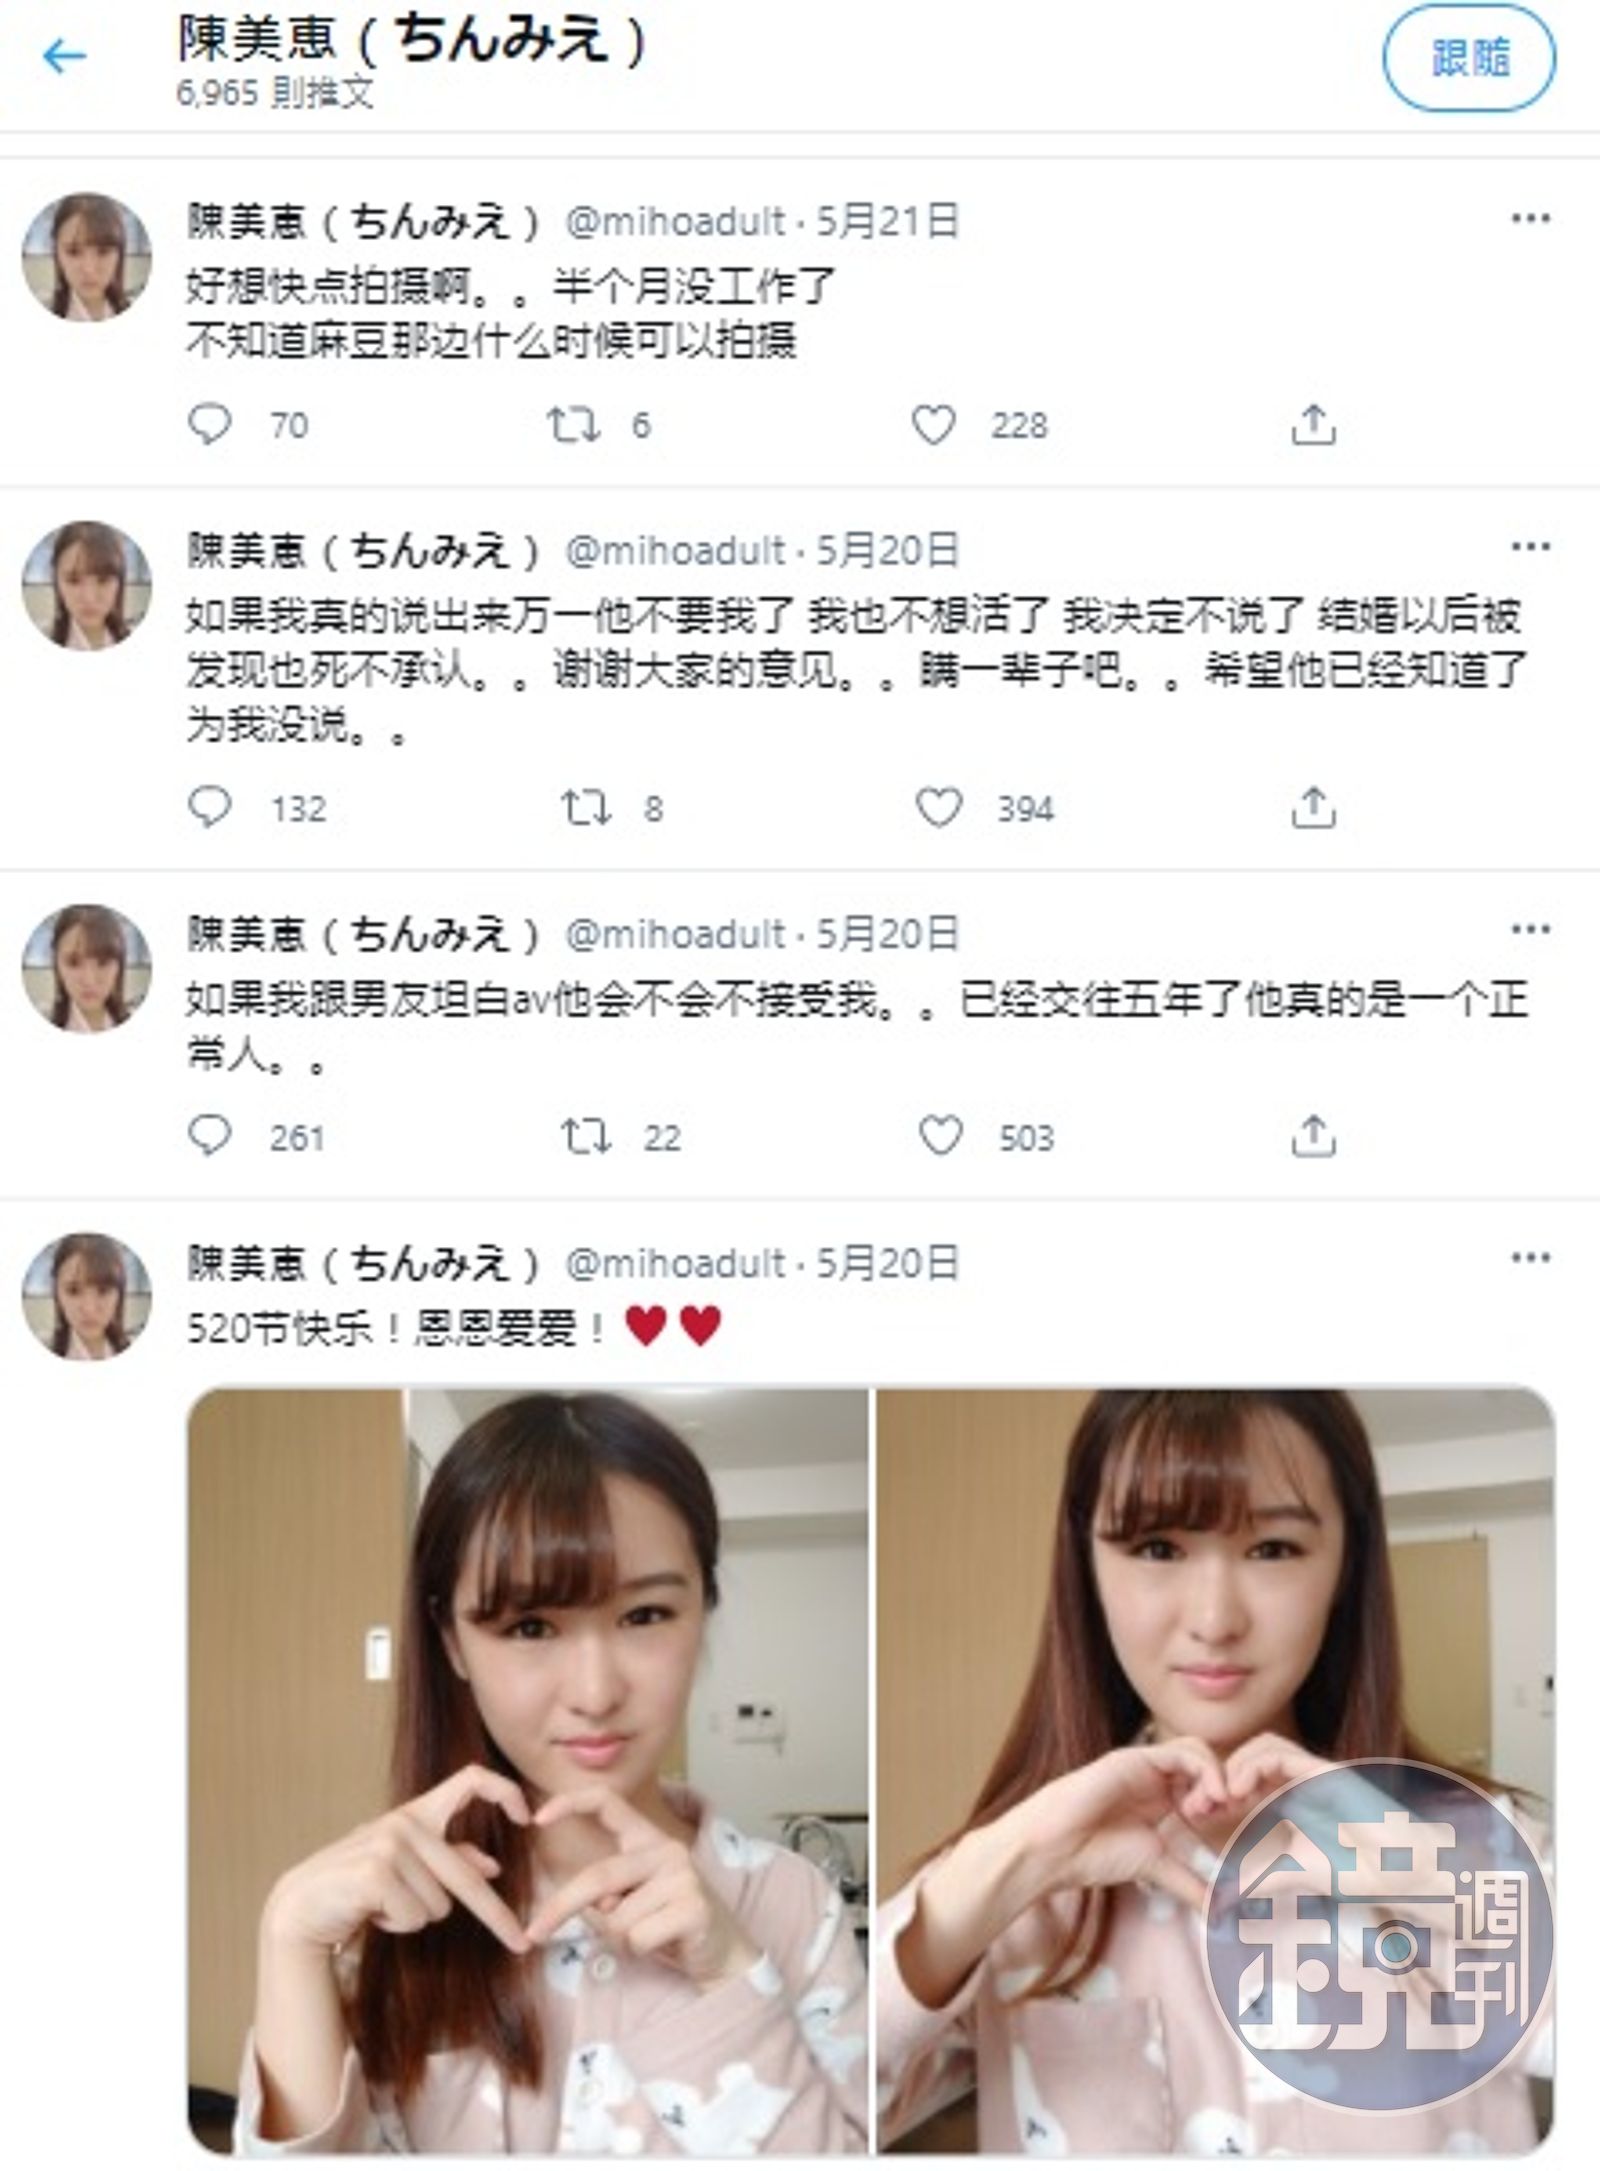Open more options for the 5月21日 tweet
The width and height of the screenshot is (1600, 2171).
[x=1530, y=219]
